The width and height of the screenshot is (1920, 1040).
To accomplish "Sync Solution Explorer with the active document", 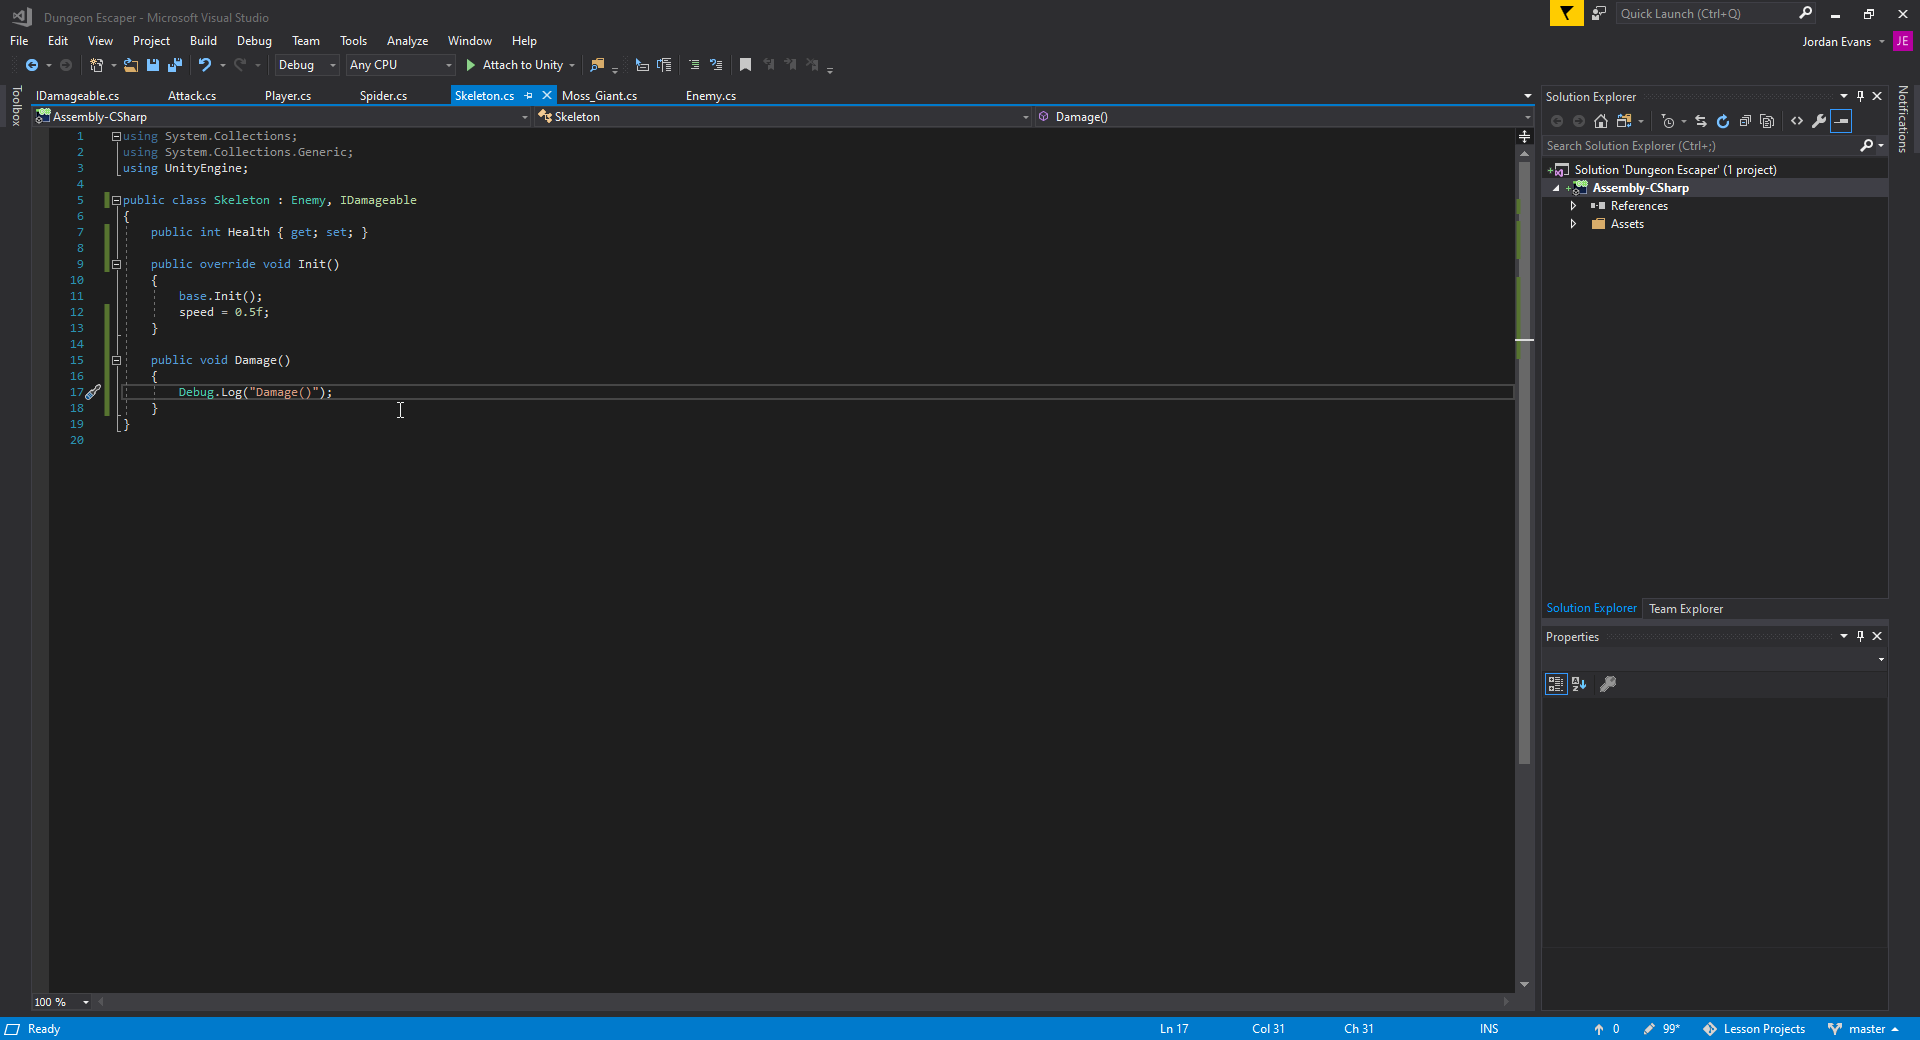I will pyautogui.click(x=1701, y=121).
